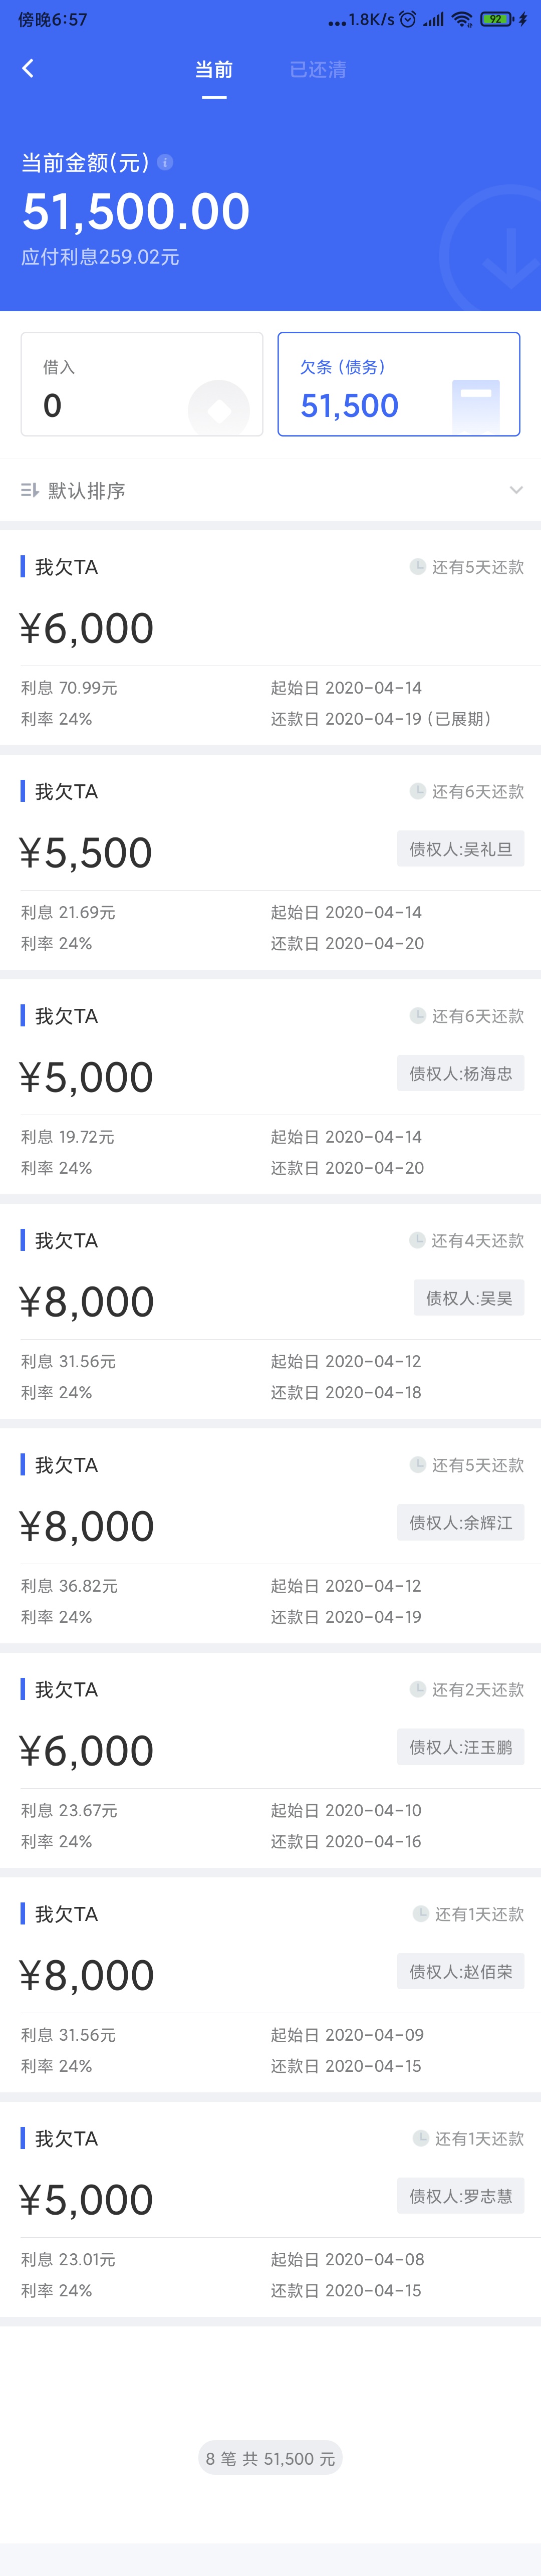The width and height of the screenshot is (541, 2576).
Task: Open the ¥8,000 debt from 赵佰荣
Action: coord(270,1985)
